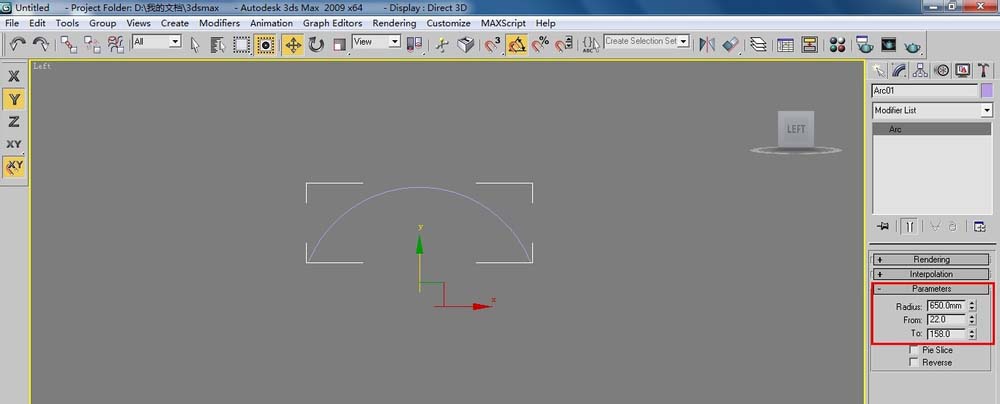The height and width of the screenshot is (404, 1000).
Task: Select the Select and Link tool
Action: [x=69, y=44]
